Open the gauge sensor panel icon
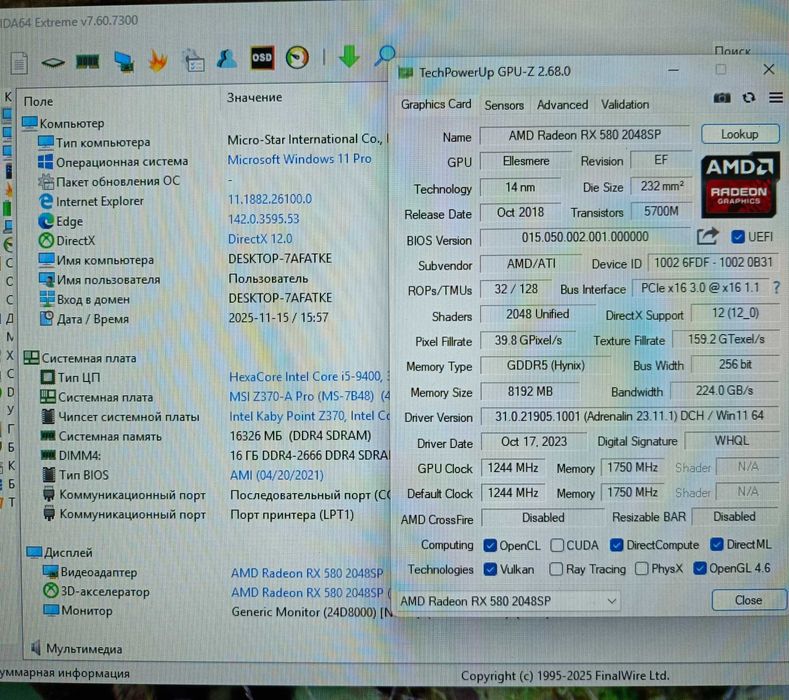The image size is (789, 700). pyautogui.click(x=297, y=57)
